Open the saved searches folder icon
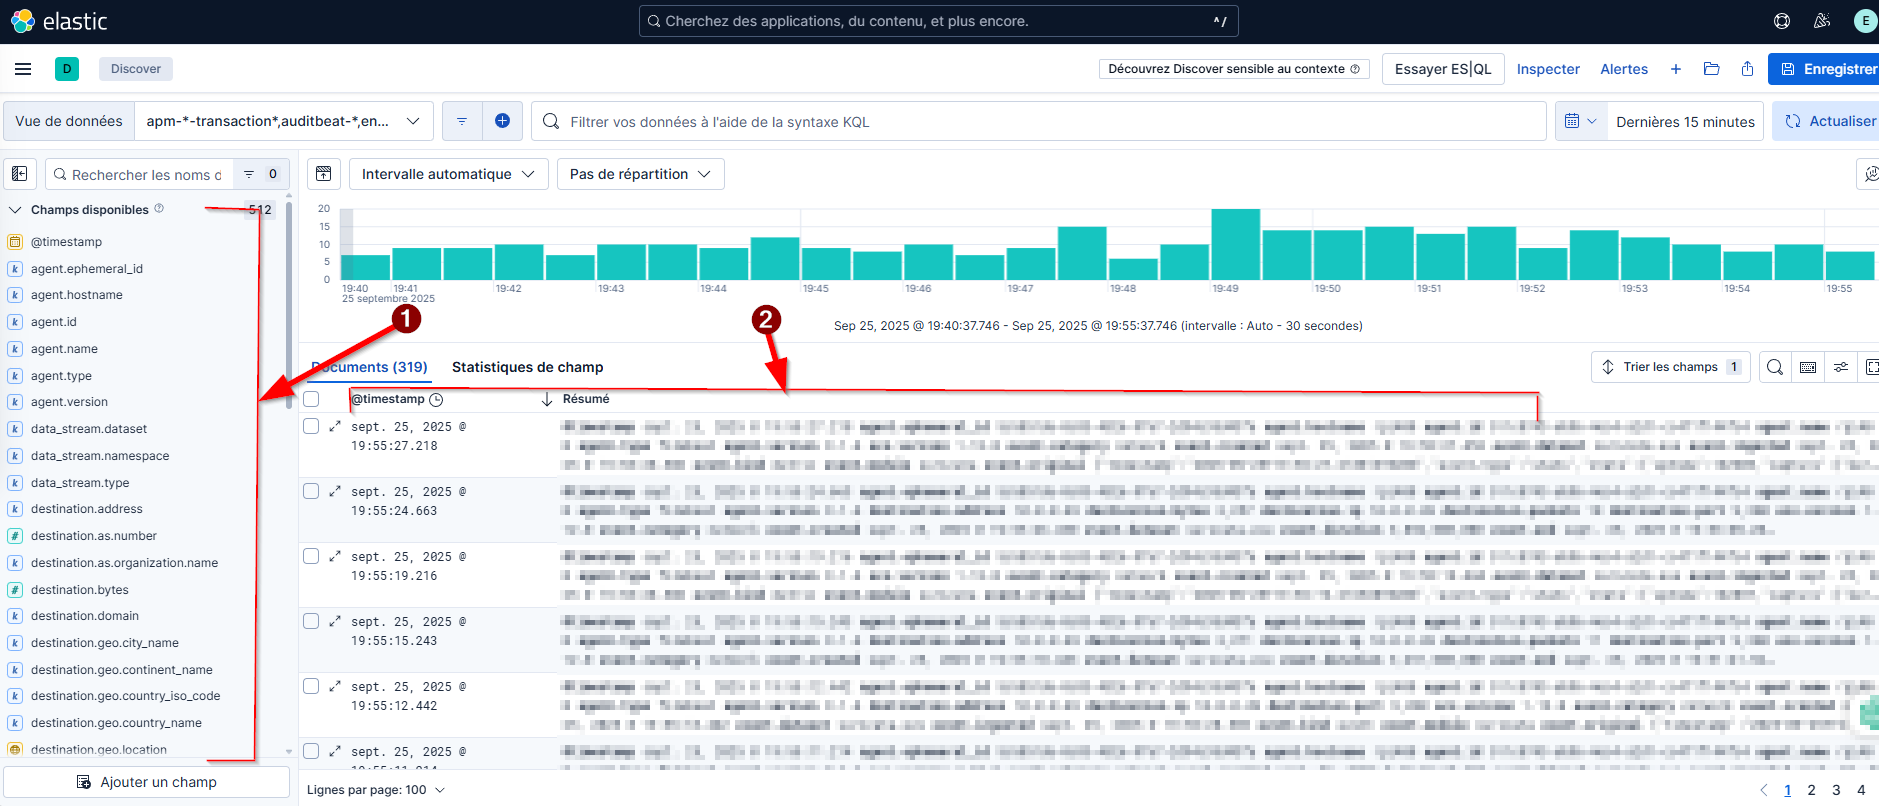The width and height of the screenshot is (1879, 806). (1711, 69)
